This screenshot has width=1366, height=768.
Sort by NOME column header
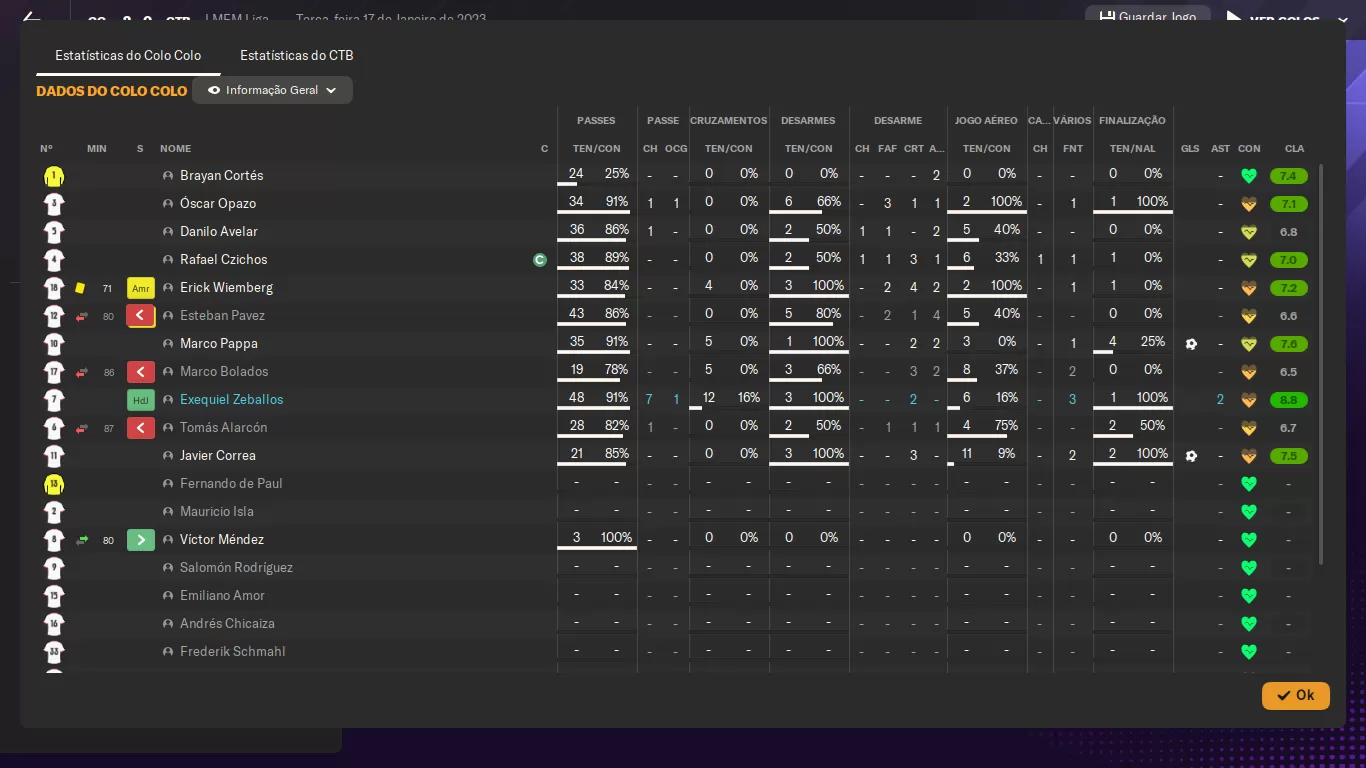tap(175, 149)
